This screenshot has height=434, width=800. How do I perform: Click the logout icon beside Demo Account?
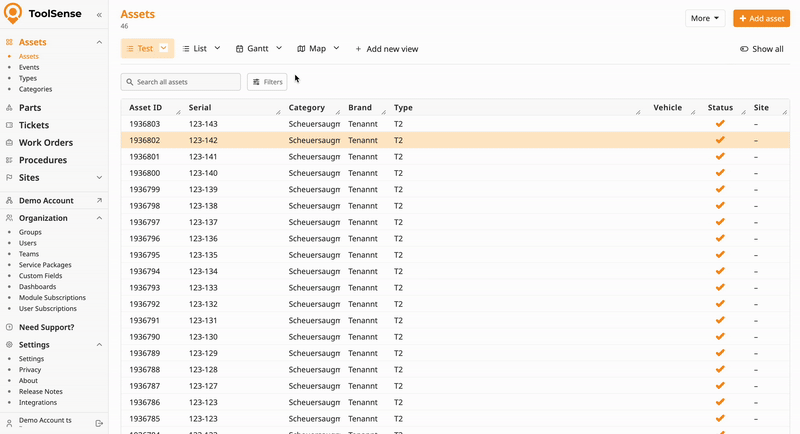(x=99, y=423)
